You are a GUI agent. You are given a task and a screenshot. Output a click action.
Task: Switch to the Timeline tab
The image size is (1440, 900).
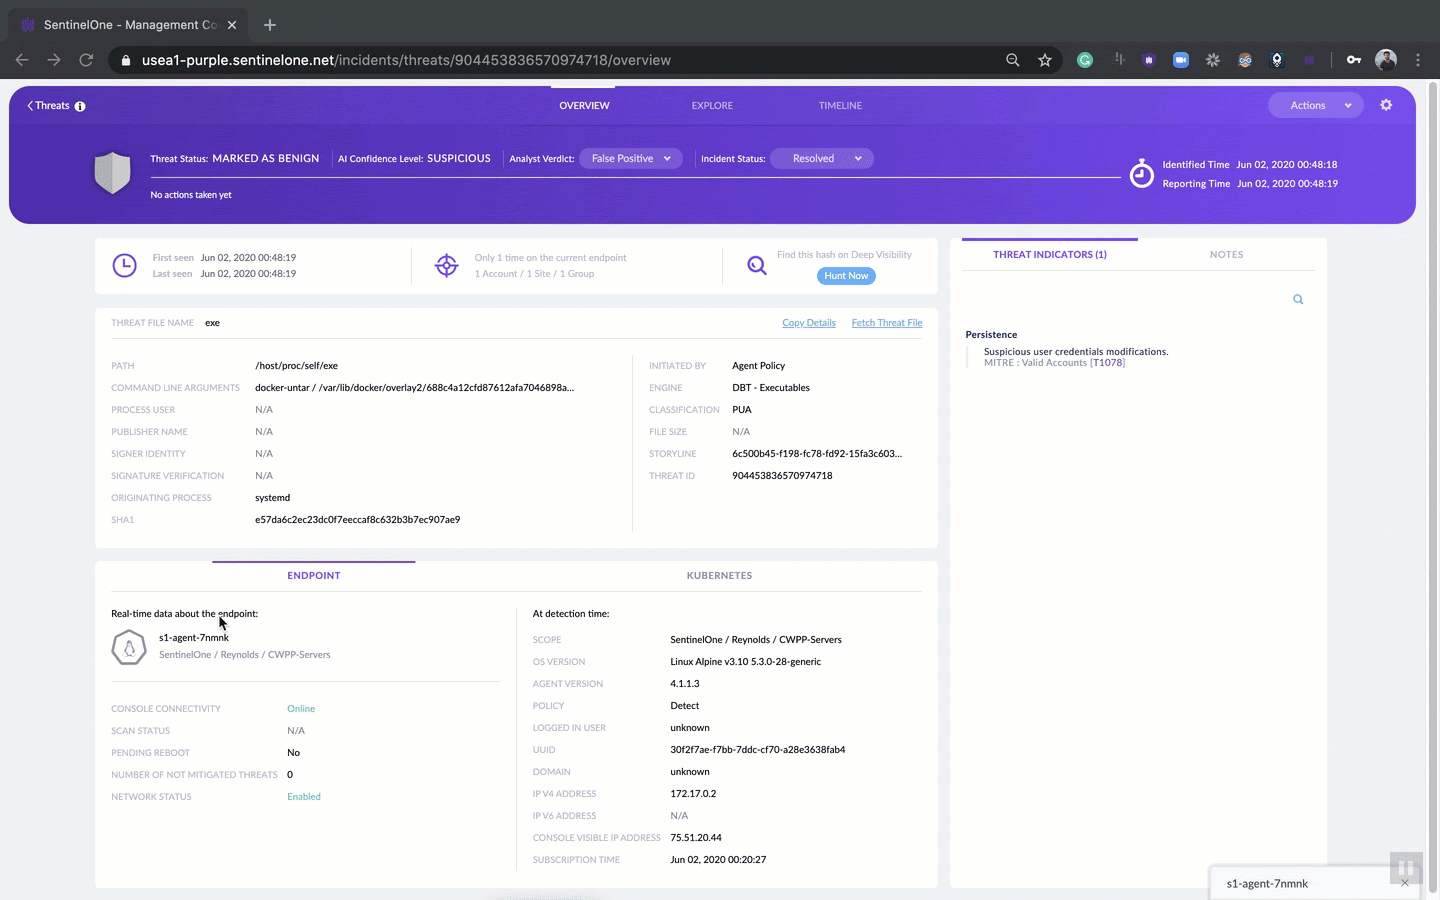(x=840, y=105)
